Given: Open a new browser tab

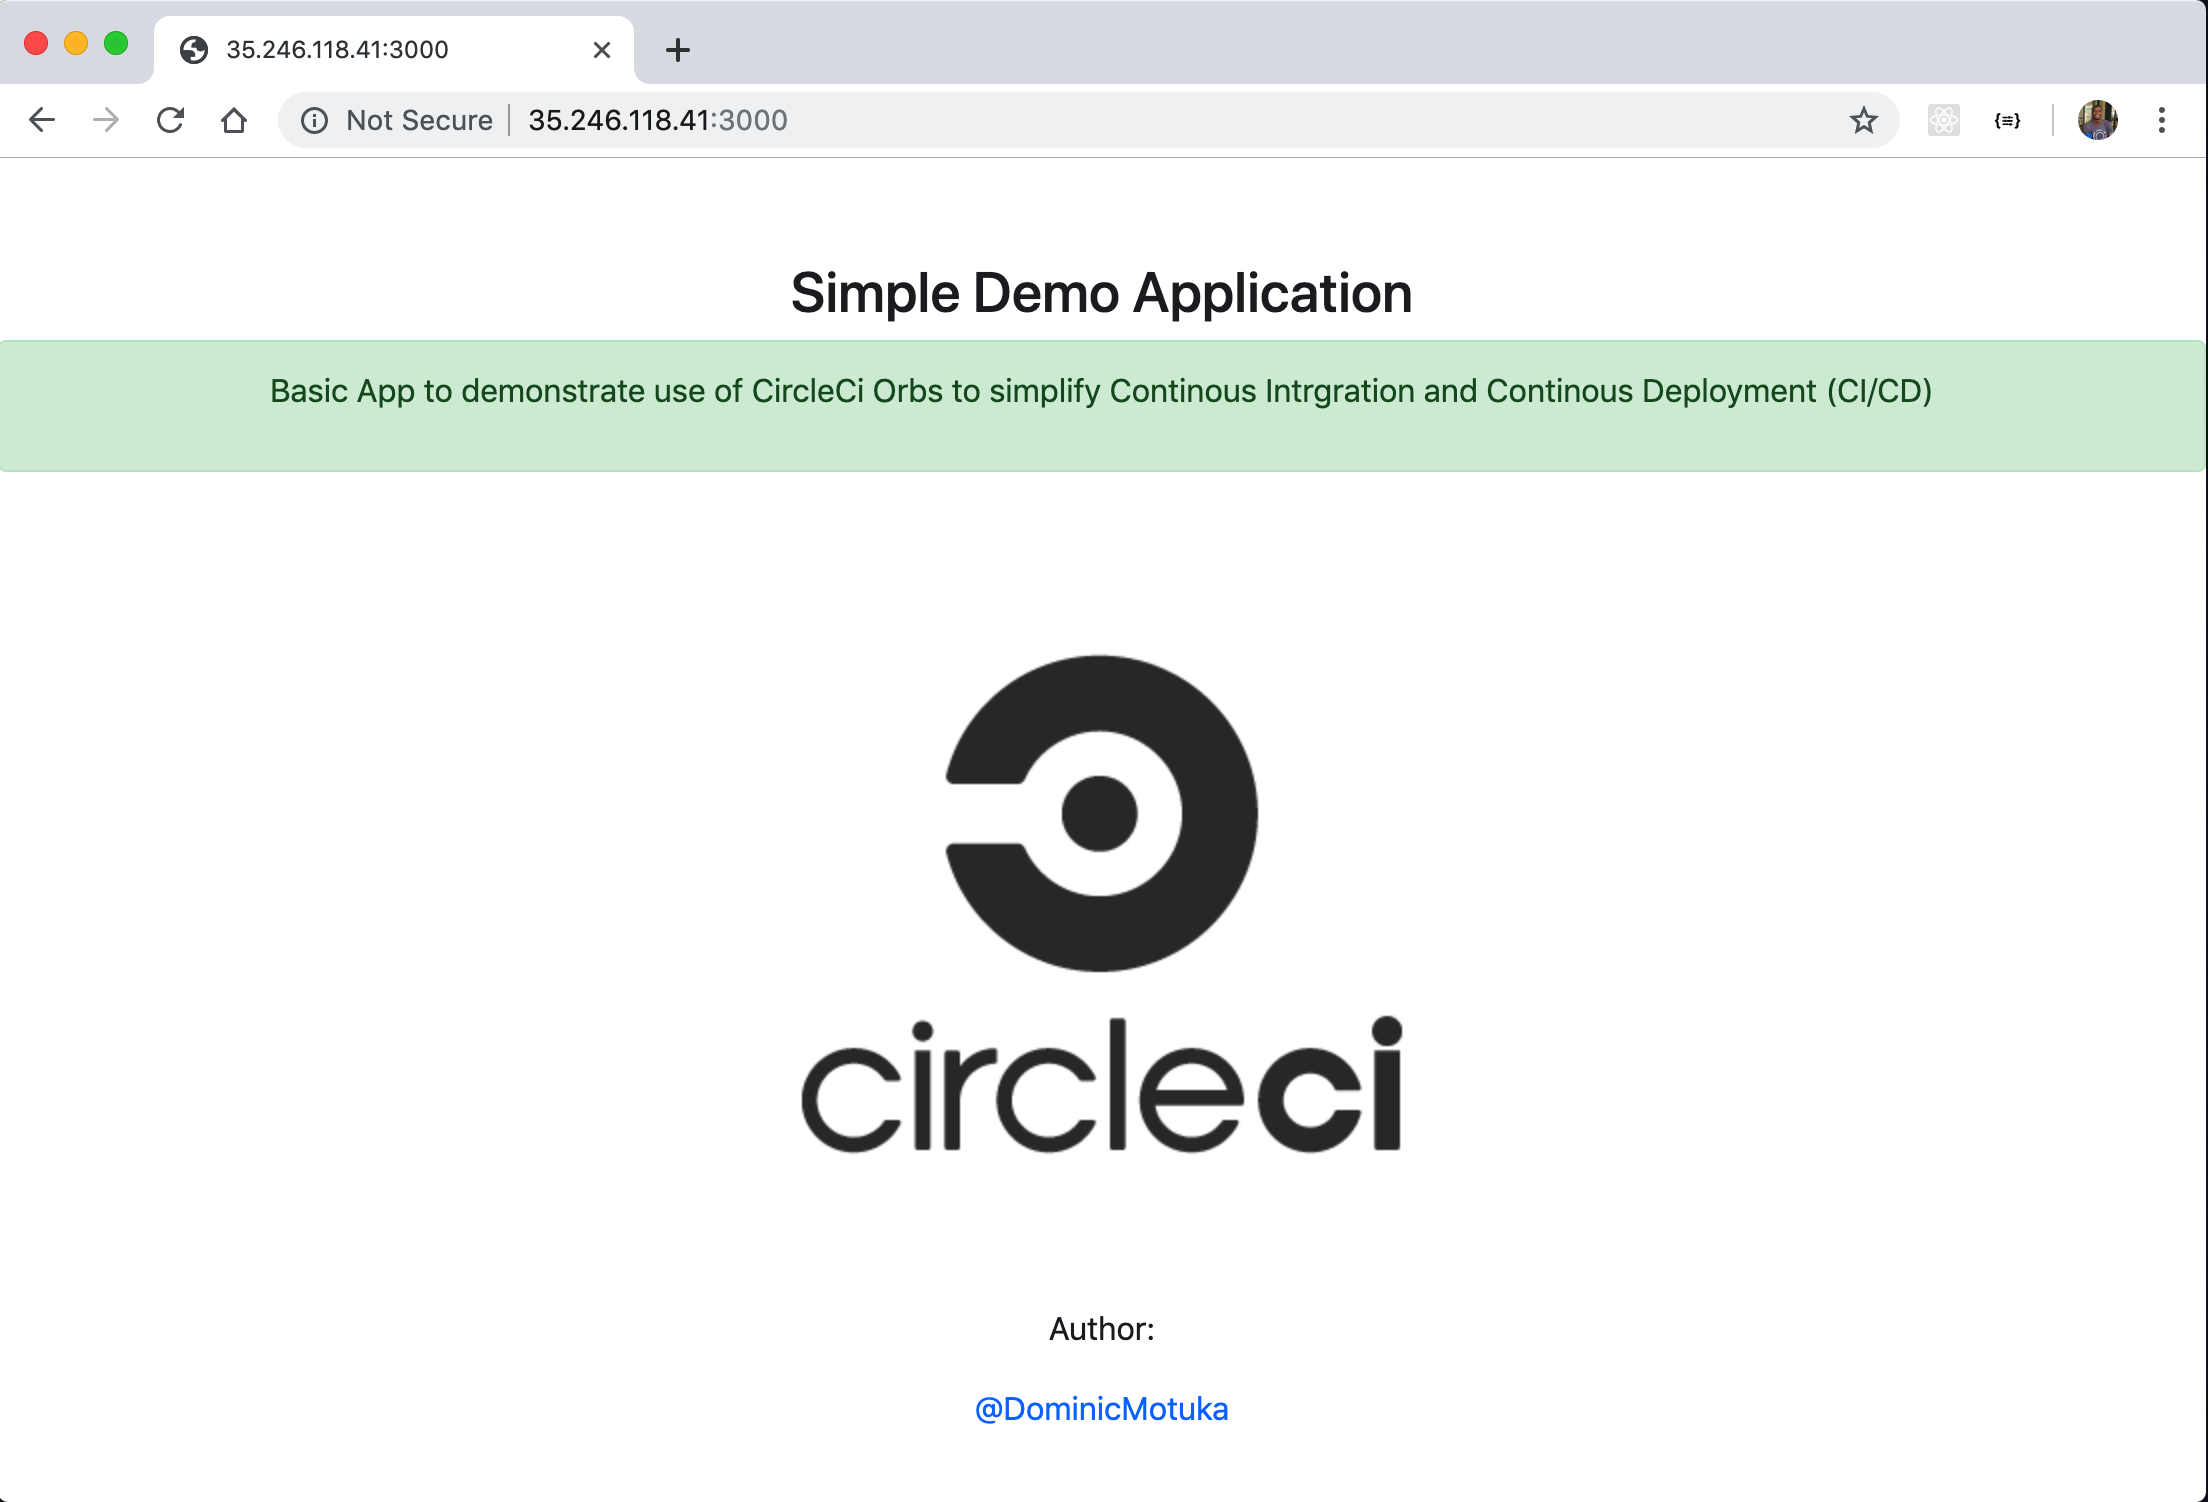Looking at the screenshot, I should [x=678, y=50].
